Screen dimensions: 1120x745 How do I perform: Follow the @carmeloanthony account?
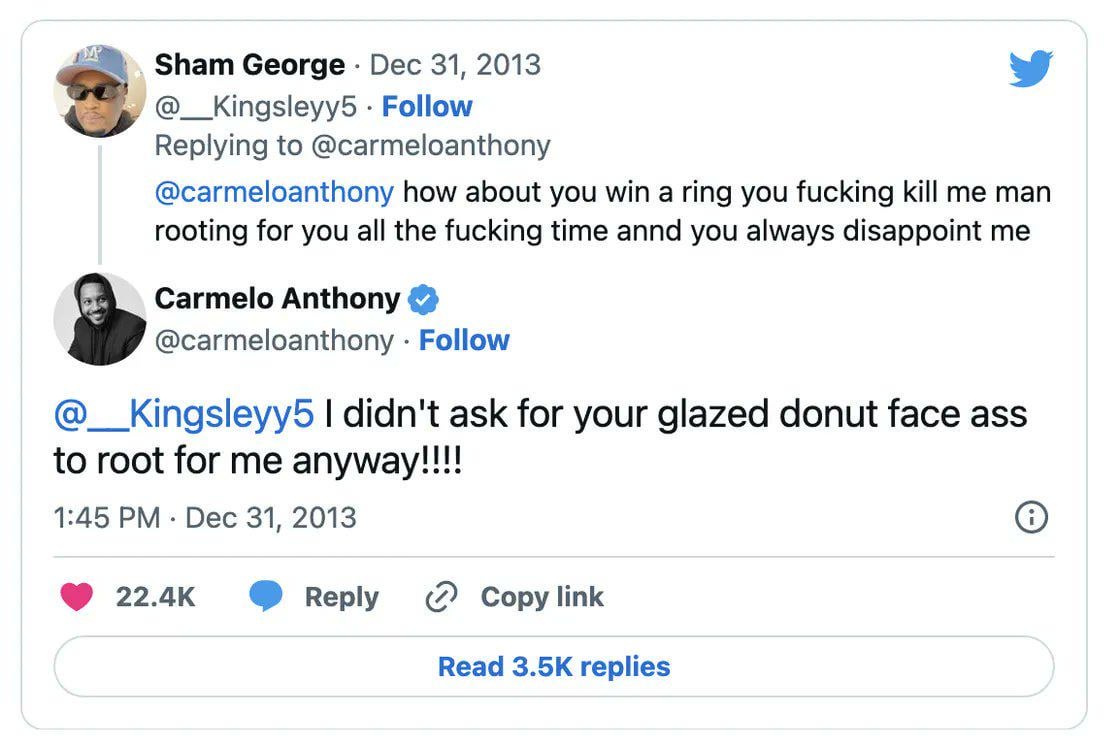[464, 340]
